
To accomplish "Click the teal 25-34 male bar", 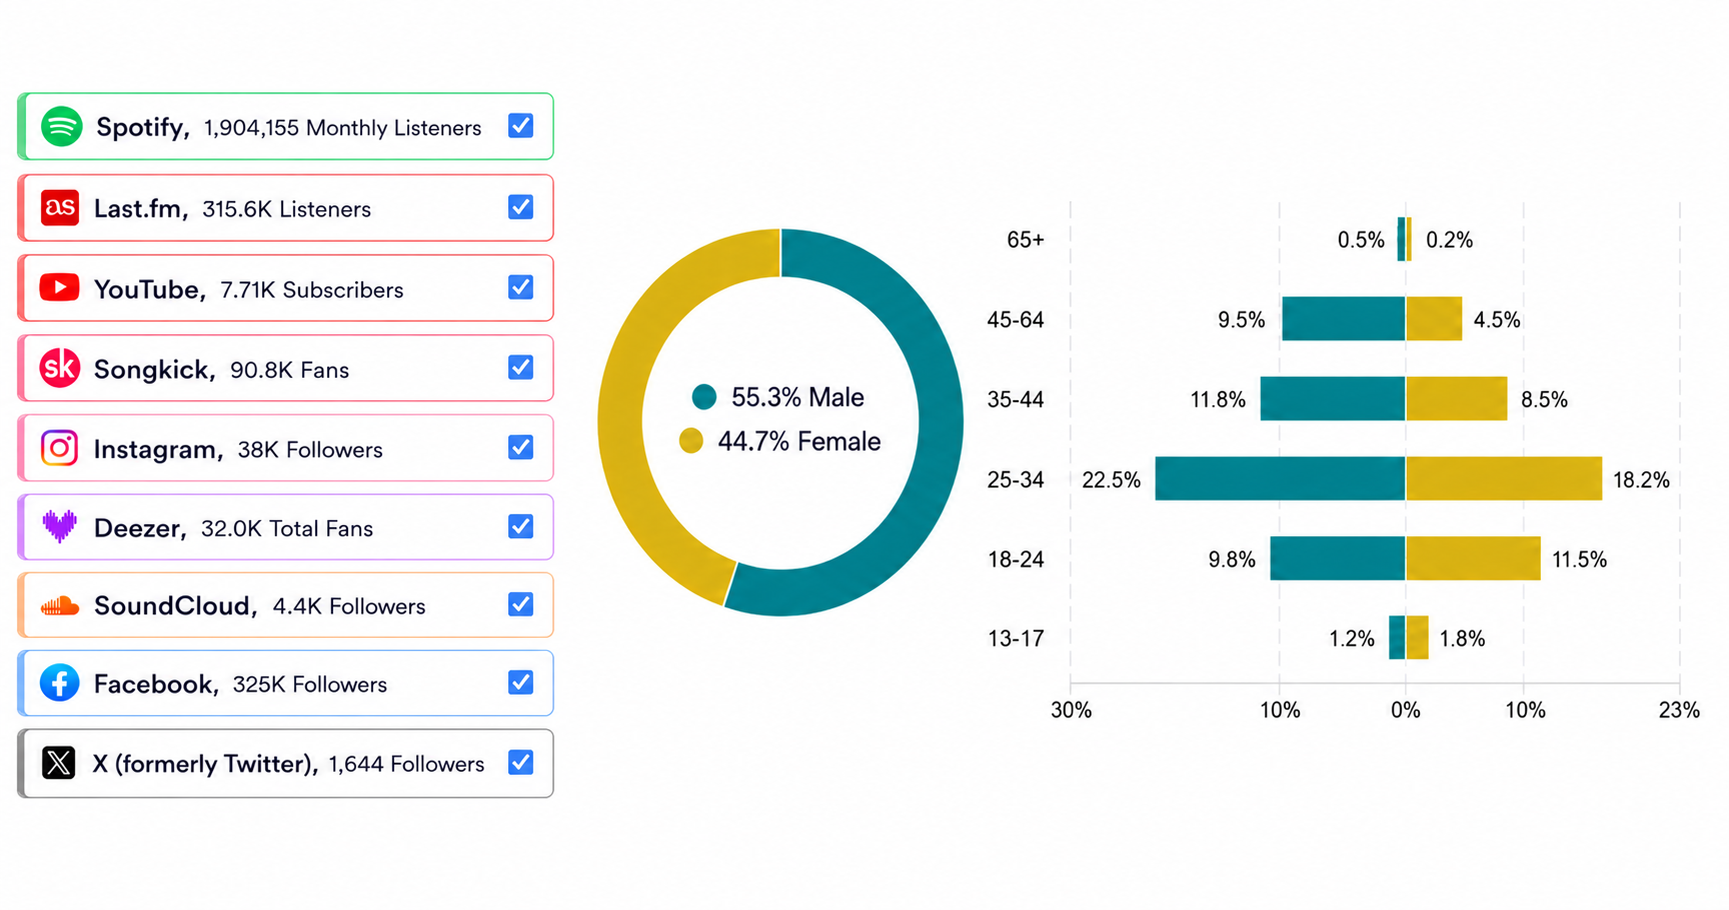I will tap(1280, 479).
